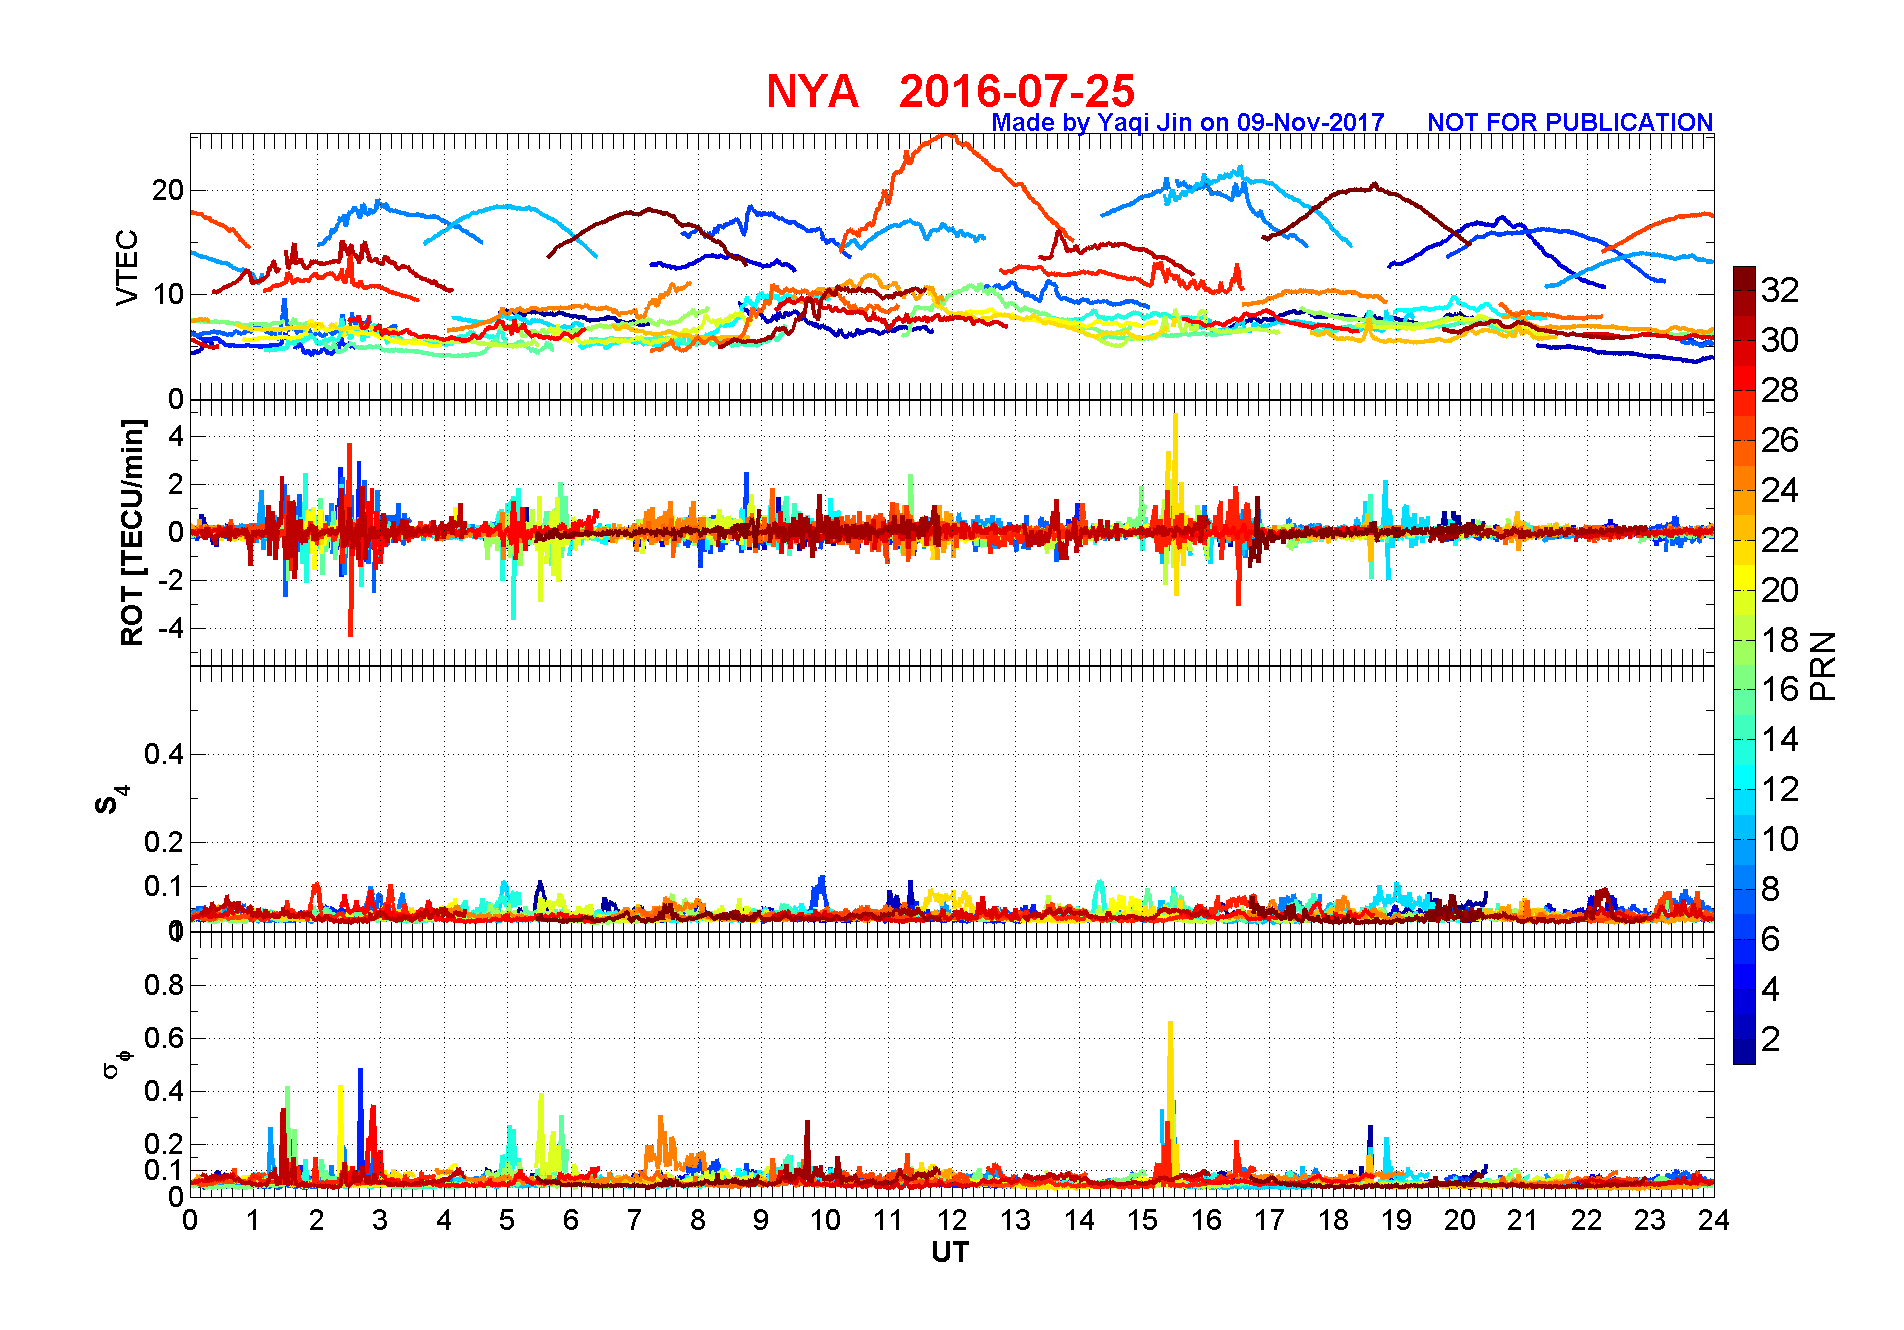Click inside the S4 plot panel
Screen dimensions: 1904x1330
(952, 798)
